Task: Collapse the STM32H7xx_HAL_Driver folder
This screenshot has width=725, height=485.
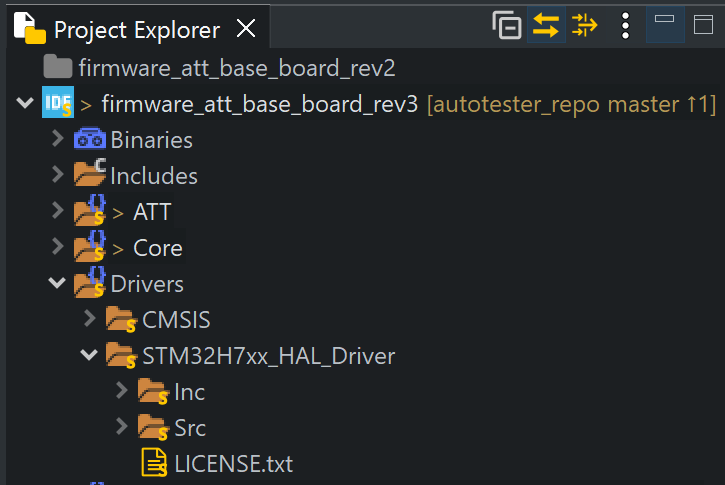Action: point(90,355)
